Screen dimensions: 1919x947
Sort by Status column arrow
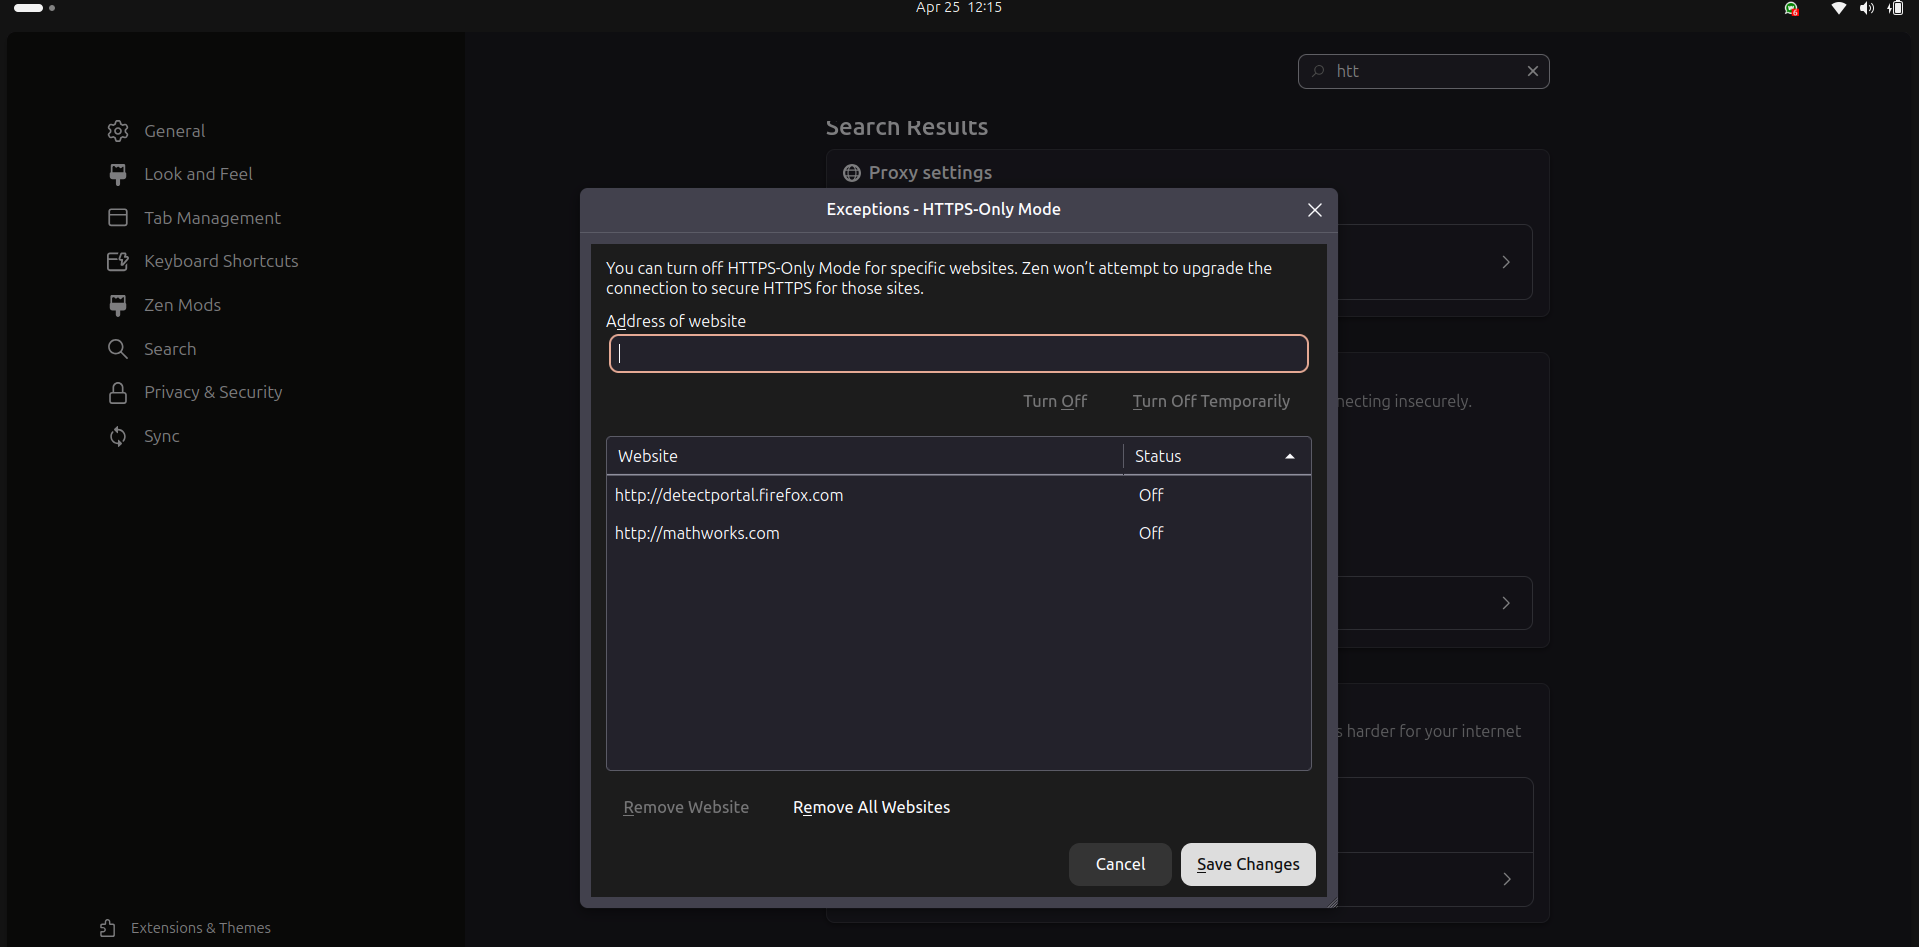point(1290,456)
